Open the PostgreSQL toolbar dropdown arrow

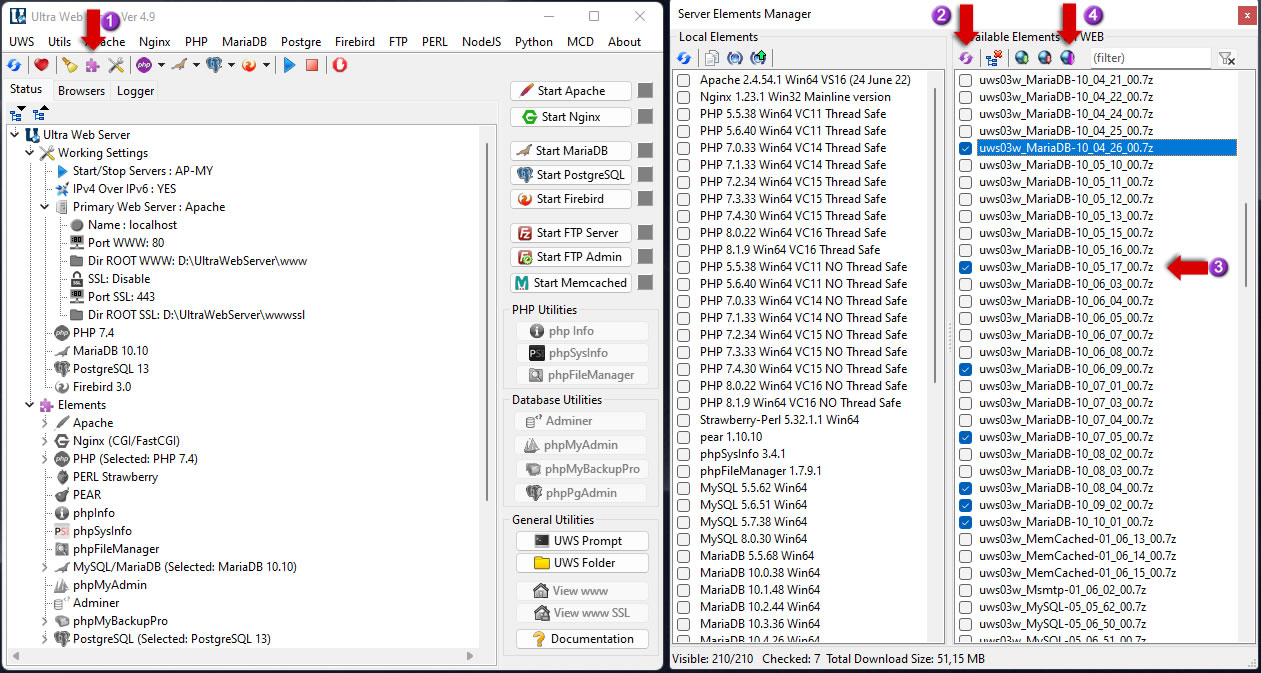230,65
